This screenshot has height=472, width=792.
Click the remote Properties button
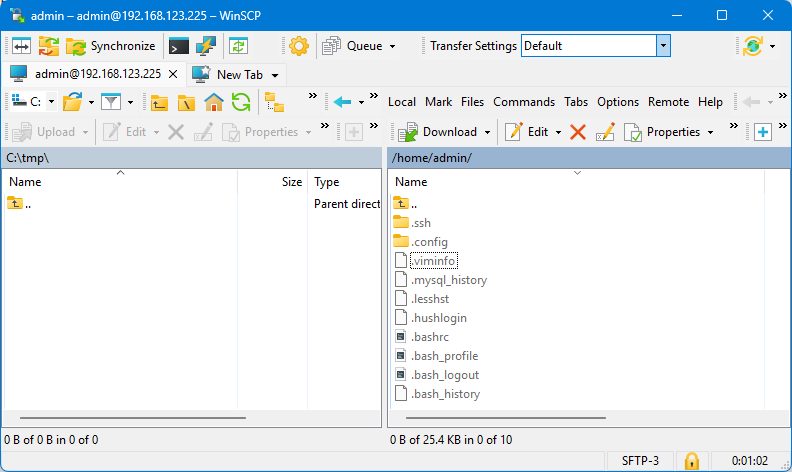(662, 132)
